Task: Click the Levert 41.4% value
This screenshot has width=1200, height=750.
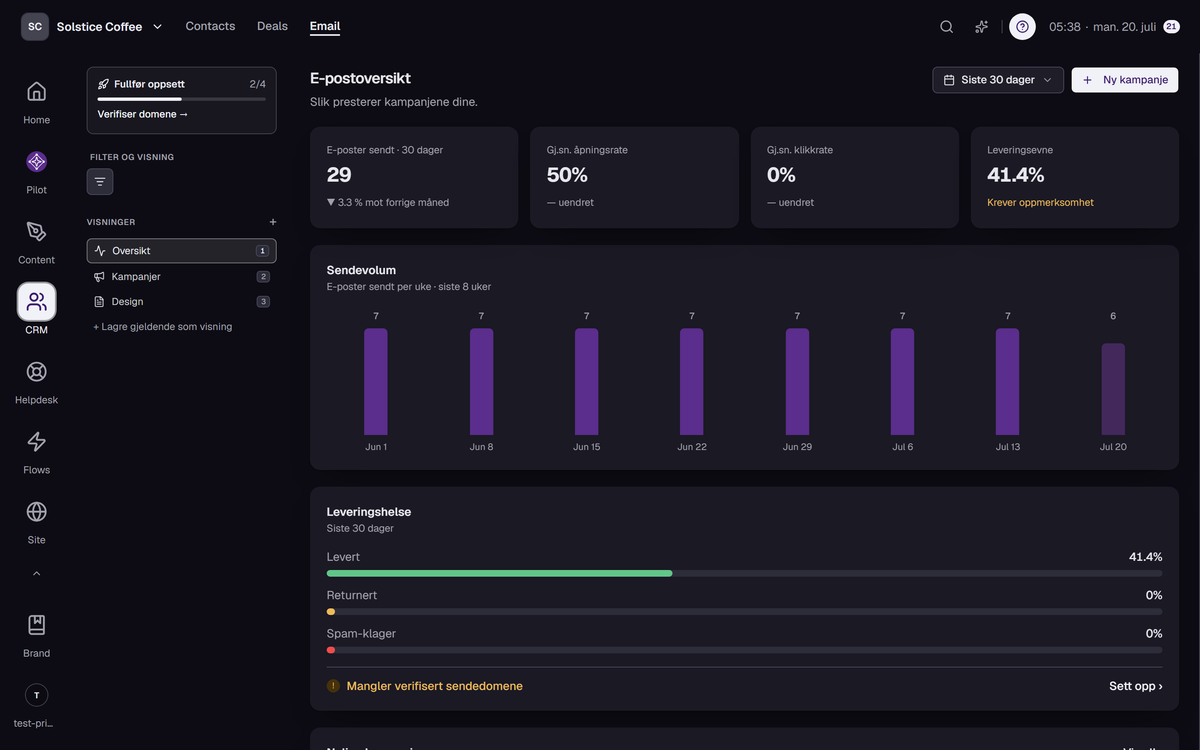Action: 1145,557
